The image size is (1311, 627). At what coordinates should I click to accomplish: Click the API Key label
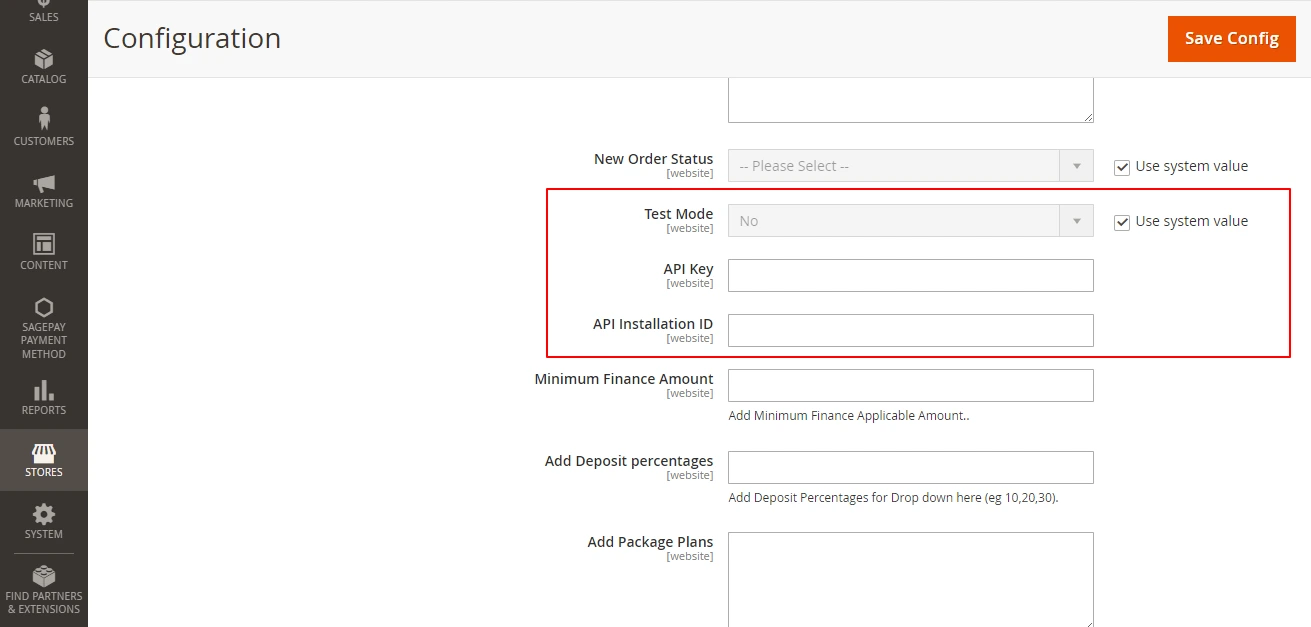[x=689, y=269]
